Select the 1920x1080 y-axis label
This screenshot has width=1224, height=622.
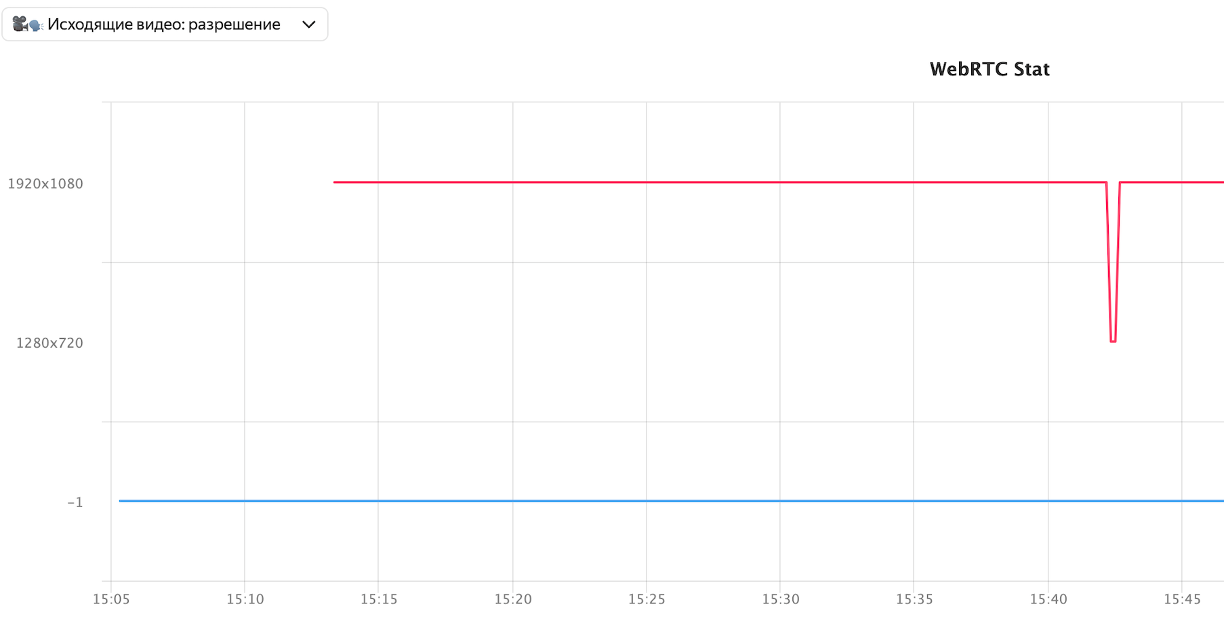(46, 183)
